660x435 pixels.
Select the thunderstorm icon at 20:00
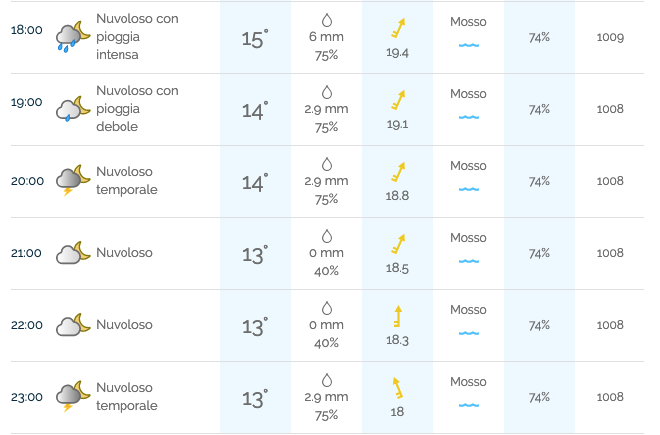pos(73,181)
